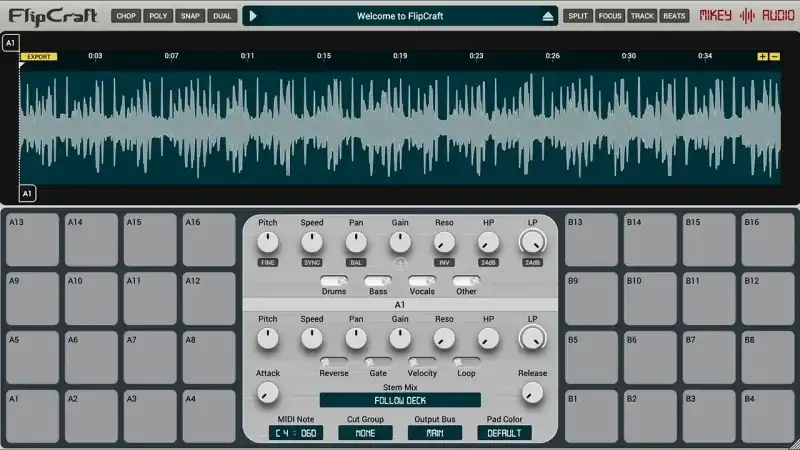
Task: Open the Welcome to FlipCraft preset display
Action: (x=400, y=16)
